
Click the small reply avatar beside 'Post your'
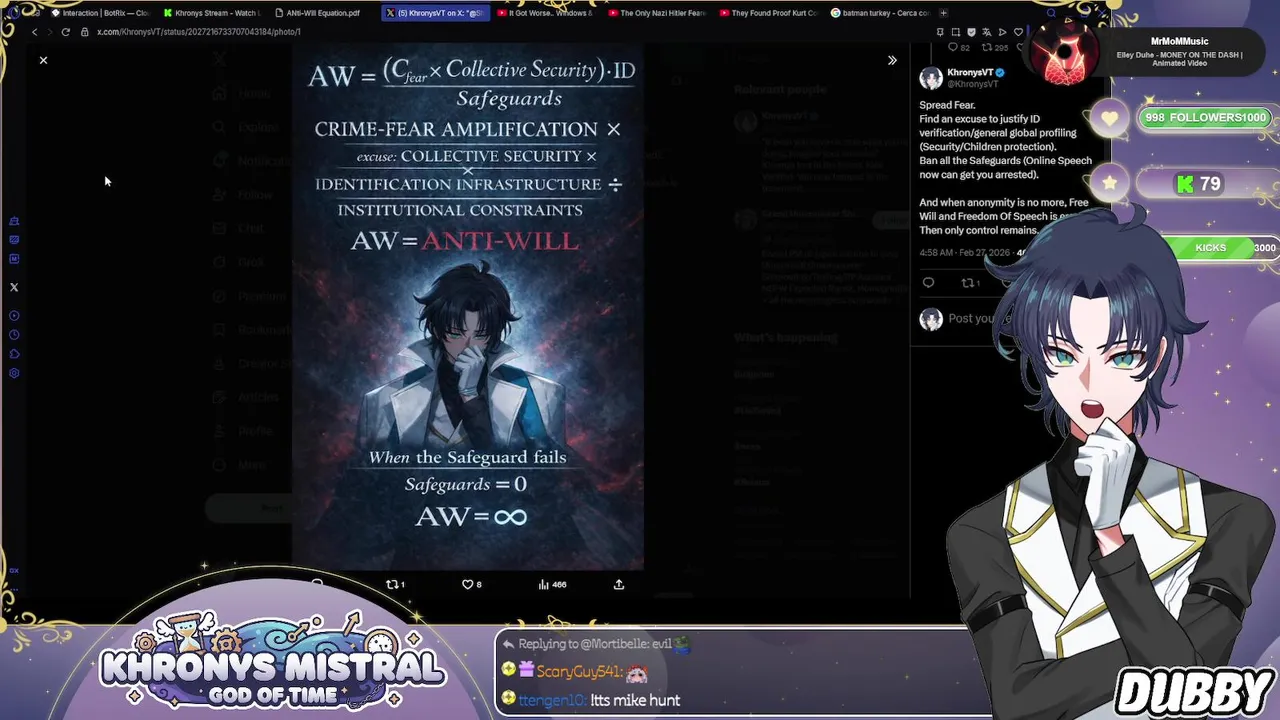(x=931, y=319)
